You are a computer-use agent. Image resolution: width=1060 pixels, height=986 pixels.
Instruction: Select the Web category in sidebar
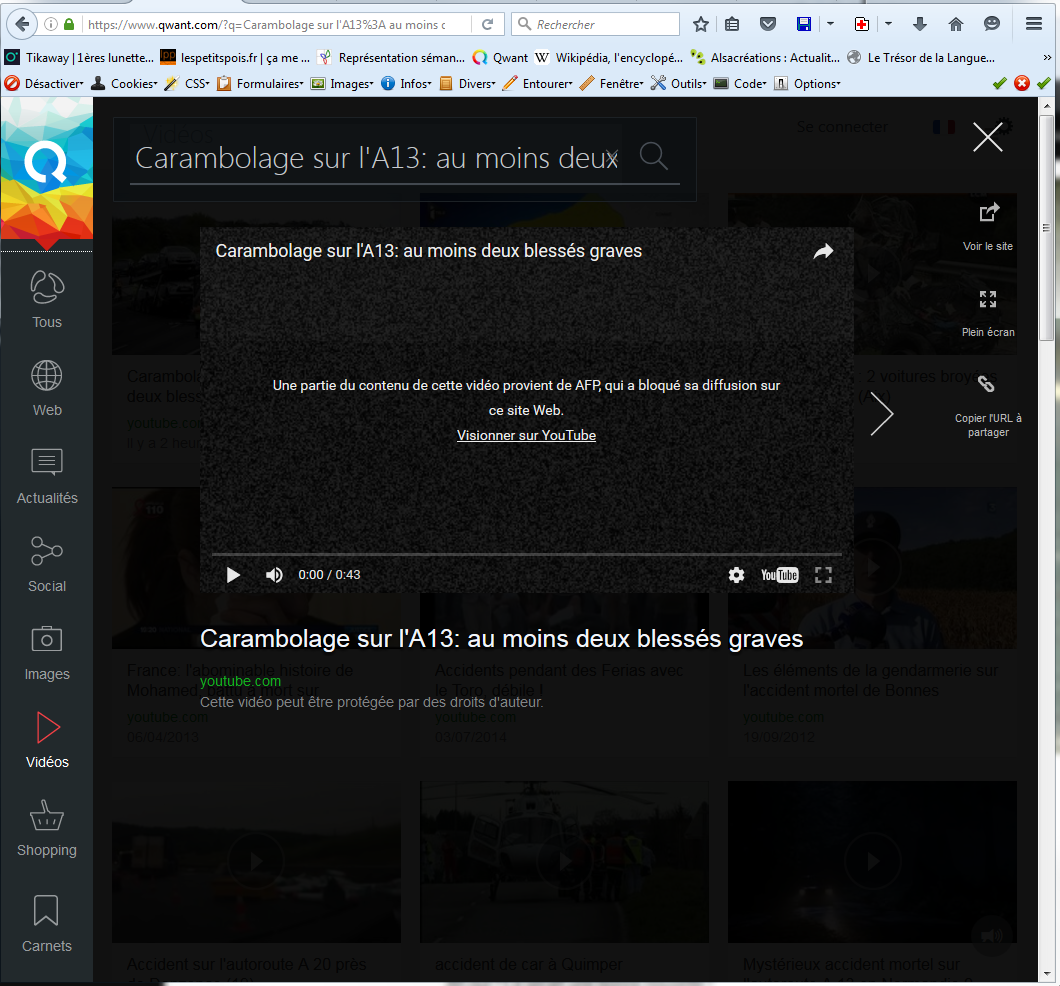click(x=47, y=388)
